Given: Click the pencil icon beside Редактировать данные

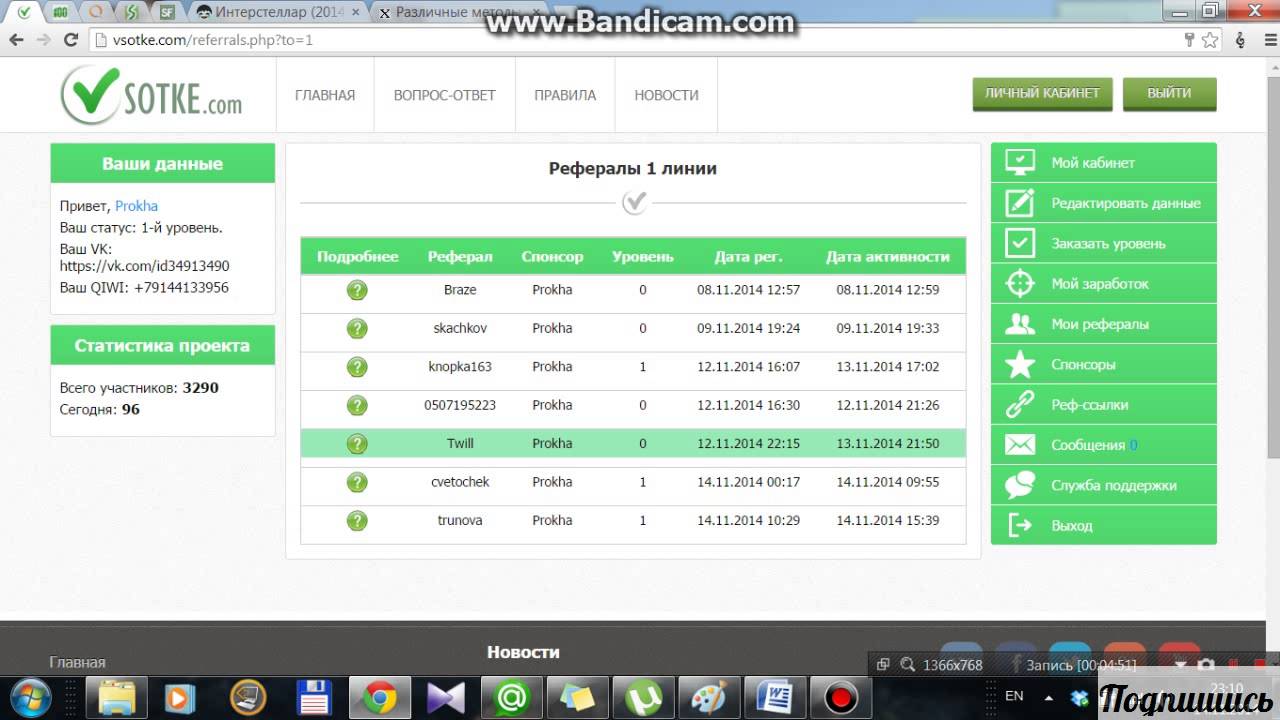Looking at the screenshot, I should pyautogui.click(x=1019, y=203).
